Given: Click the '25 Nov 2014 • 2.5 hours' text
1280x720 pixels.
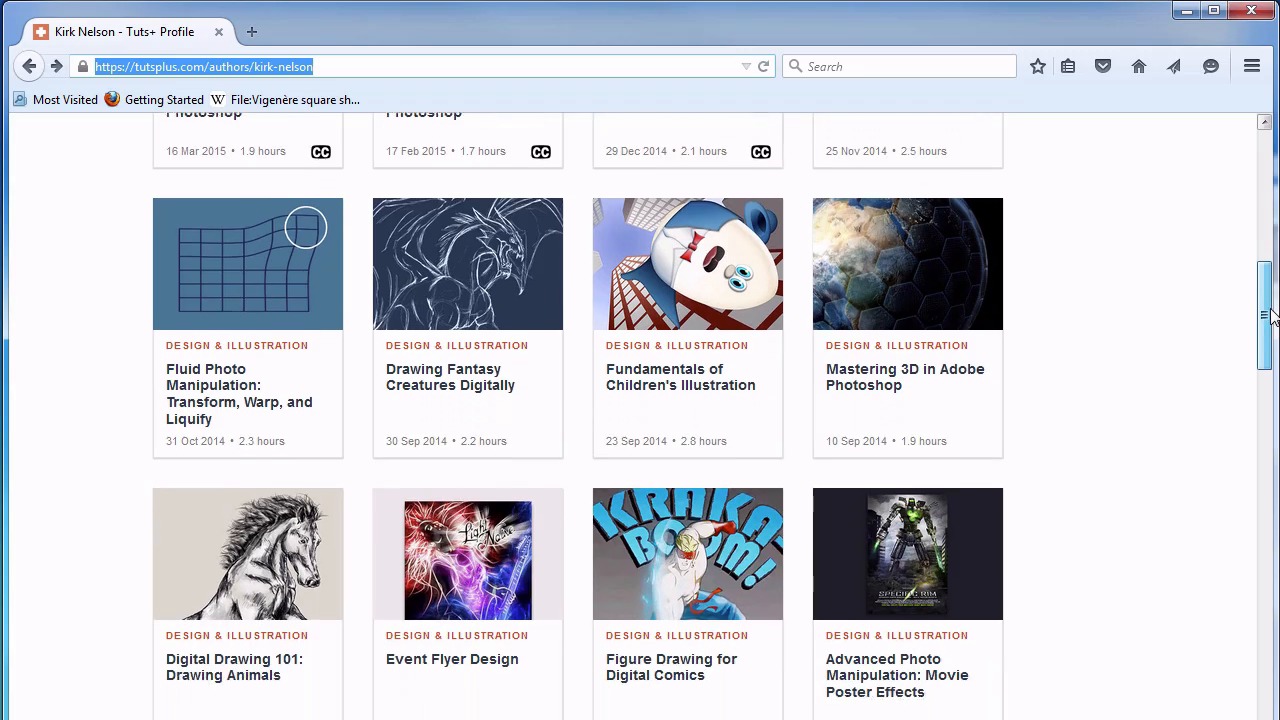Looking at the screenshot, I should [x=886, y=151].
